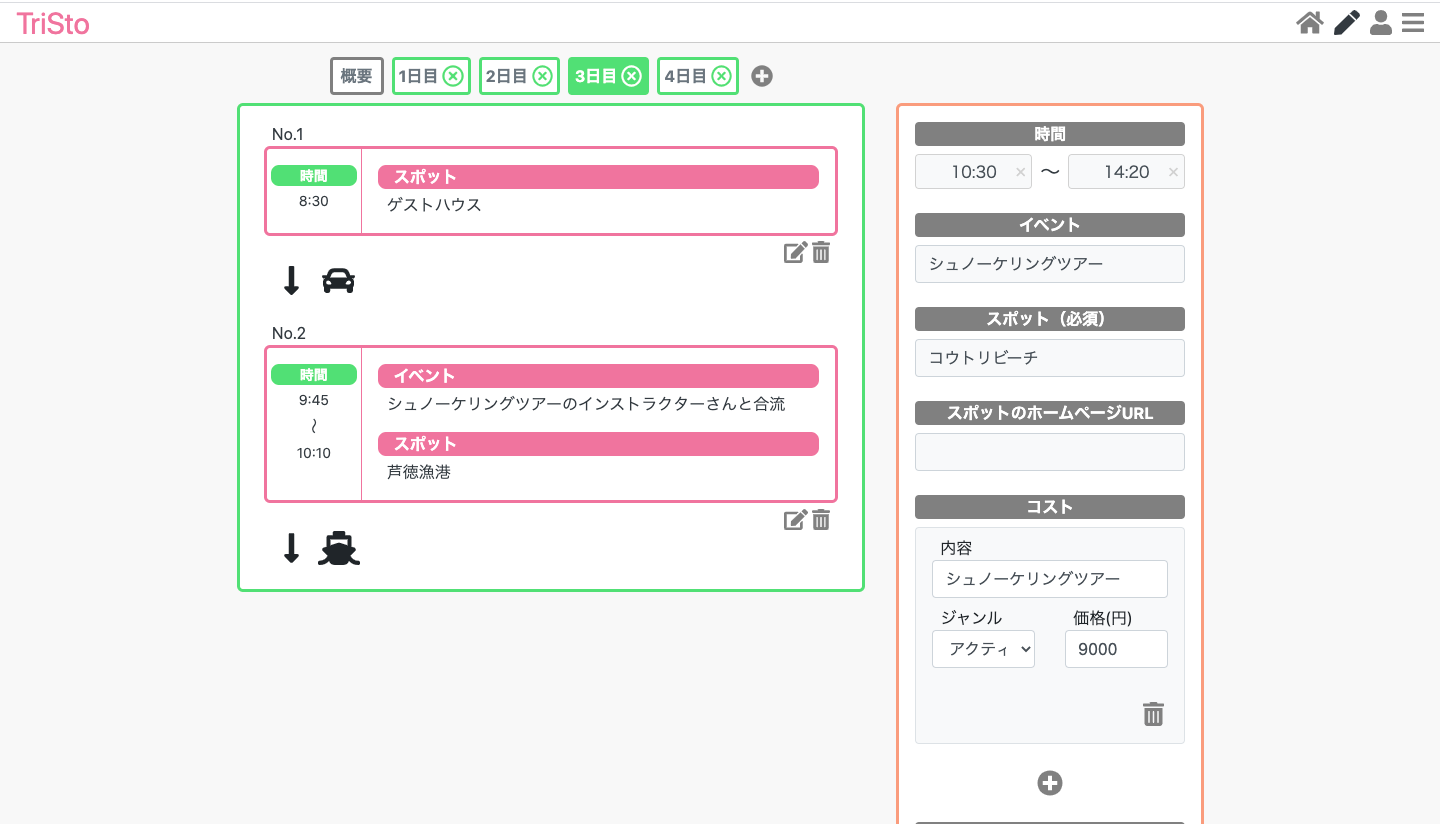This screenshot has height=824, width=1440.
Task: Click the pencil edit icon in header
Action: 1347,22
